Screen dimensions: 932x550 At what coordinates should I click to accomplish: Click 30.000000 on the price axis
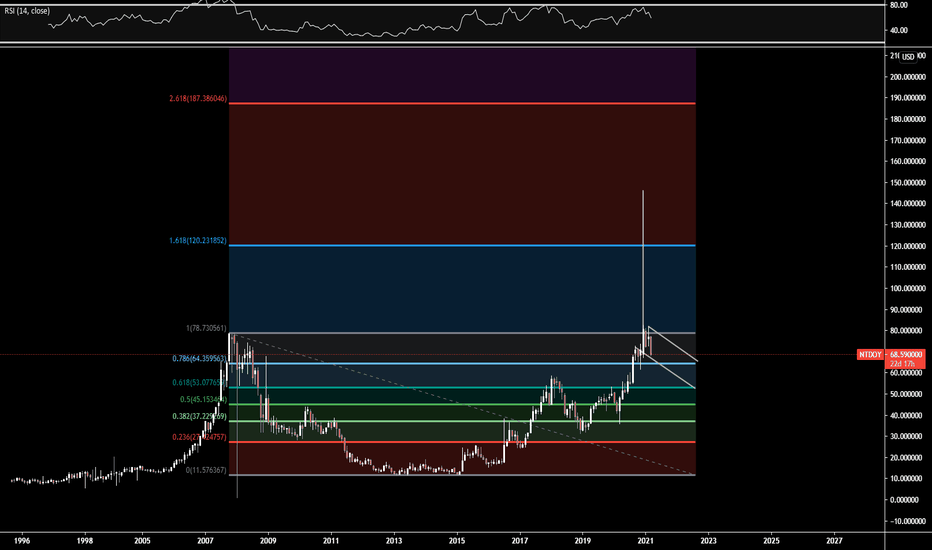point(908,436)
